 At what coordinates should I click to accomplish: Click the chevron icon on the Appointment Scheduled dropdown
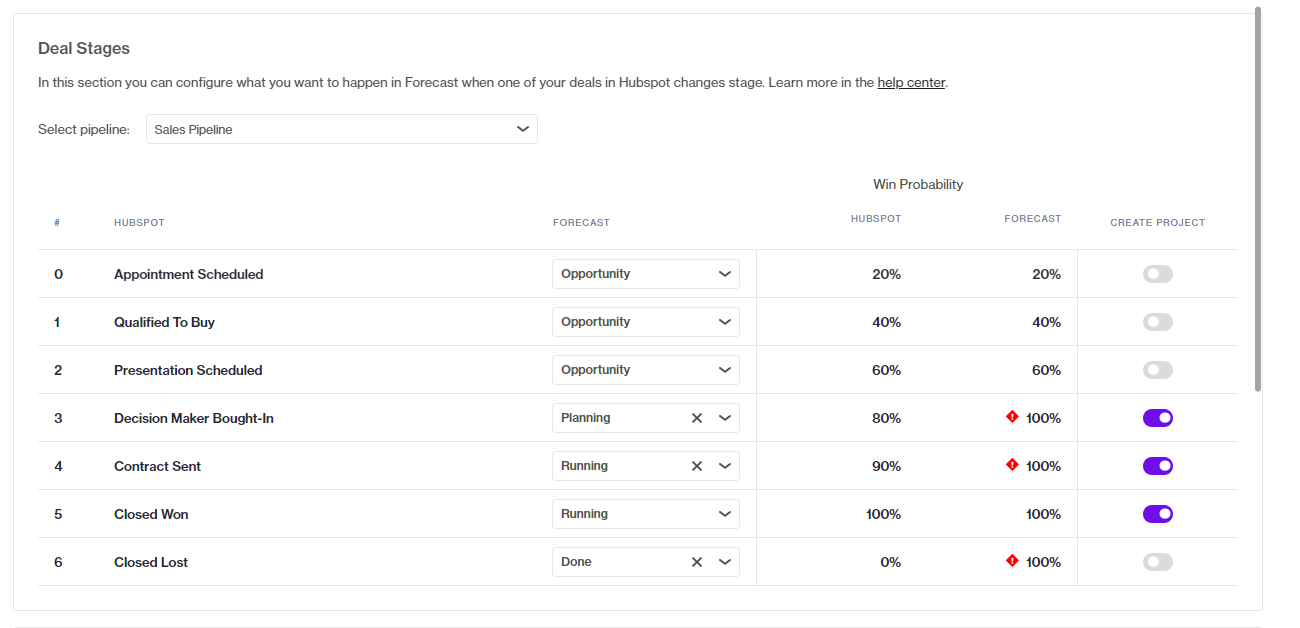coord(724,273)
